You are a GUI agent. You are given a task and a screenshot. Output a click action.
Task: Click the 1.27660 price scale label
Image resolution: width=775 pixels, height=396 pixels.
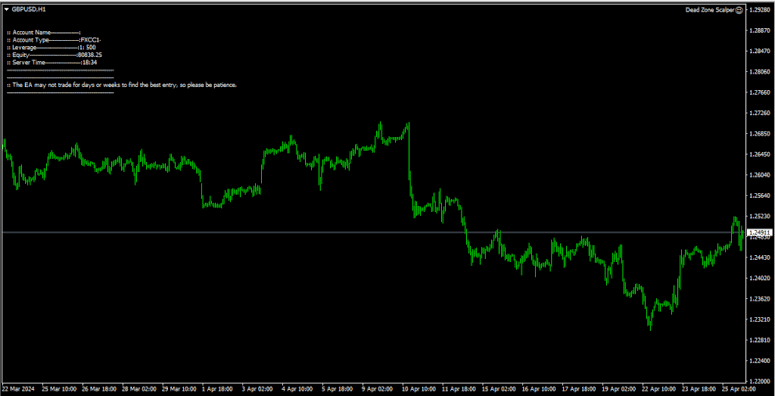(760, 92)
